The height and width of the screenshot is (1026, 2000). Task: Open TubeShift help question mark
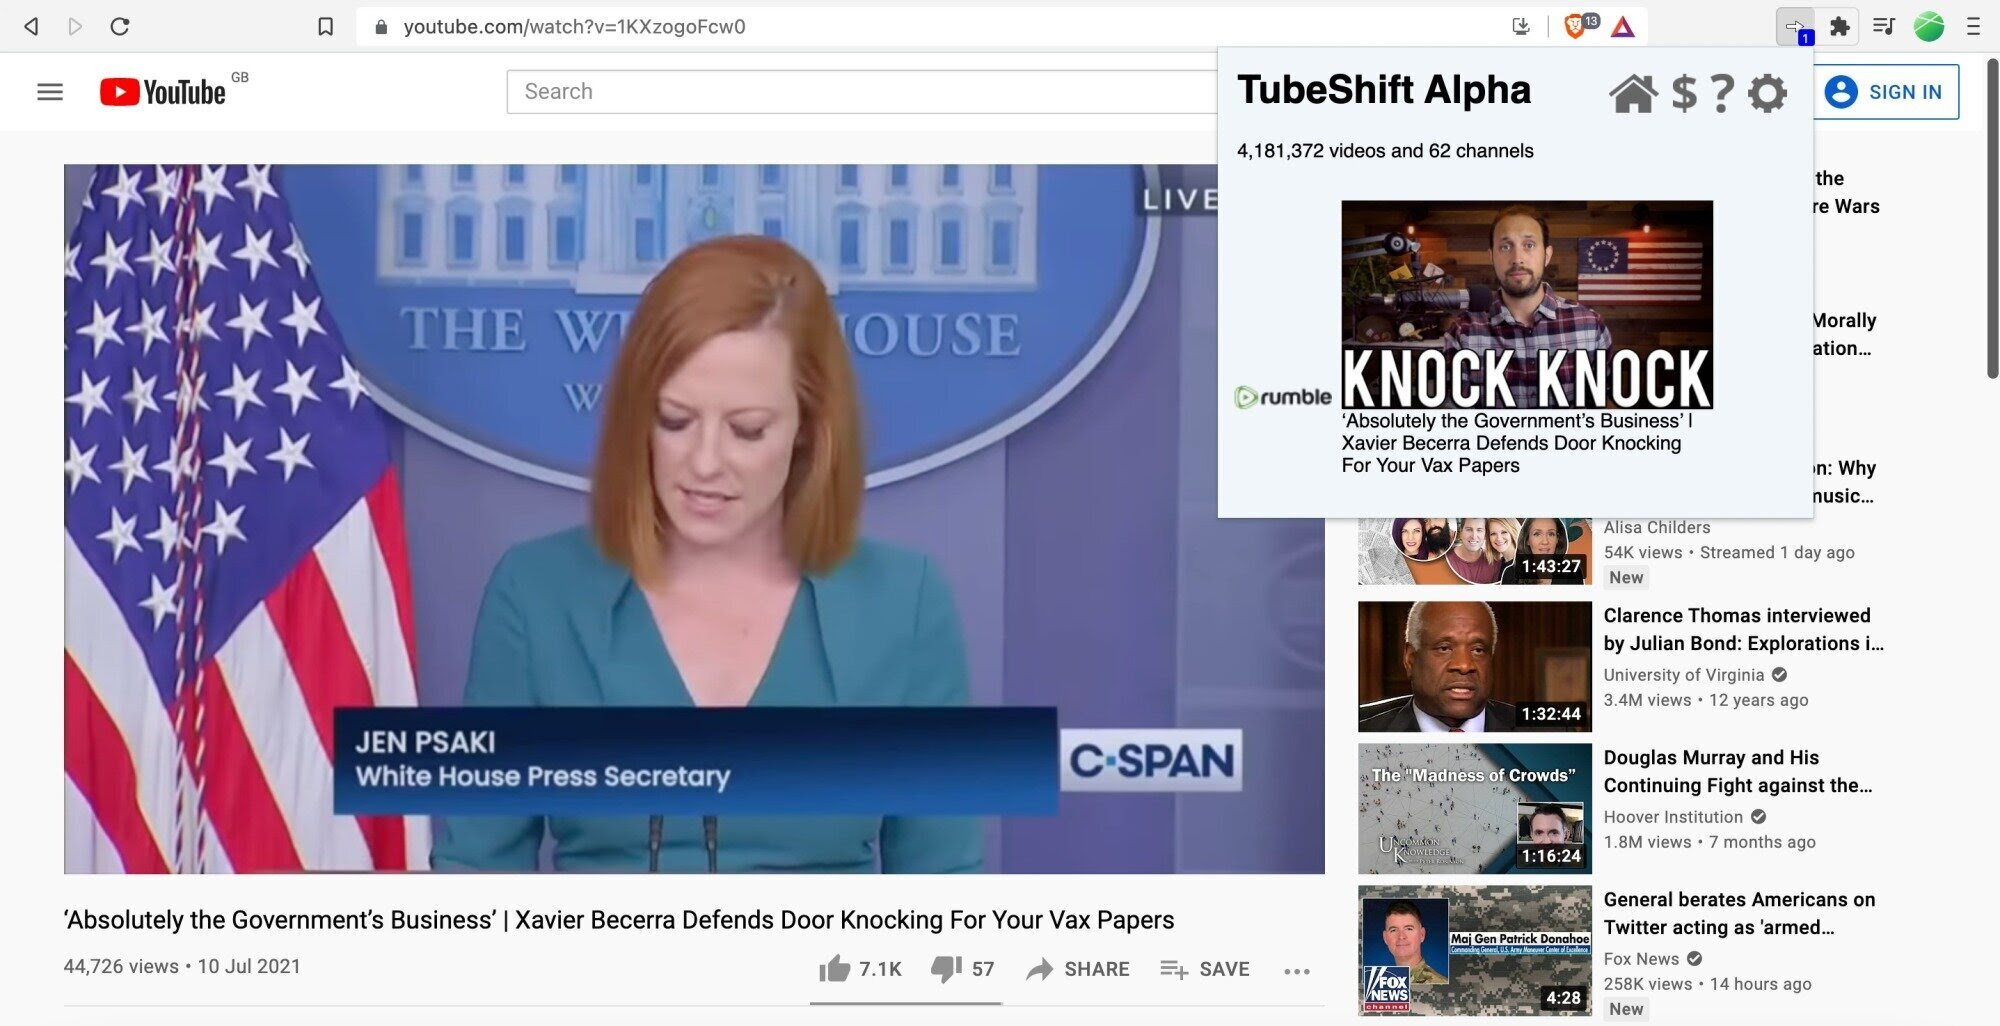(x=1722, y=93)
